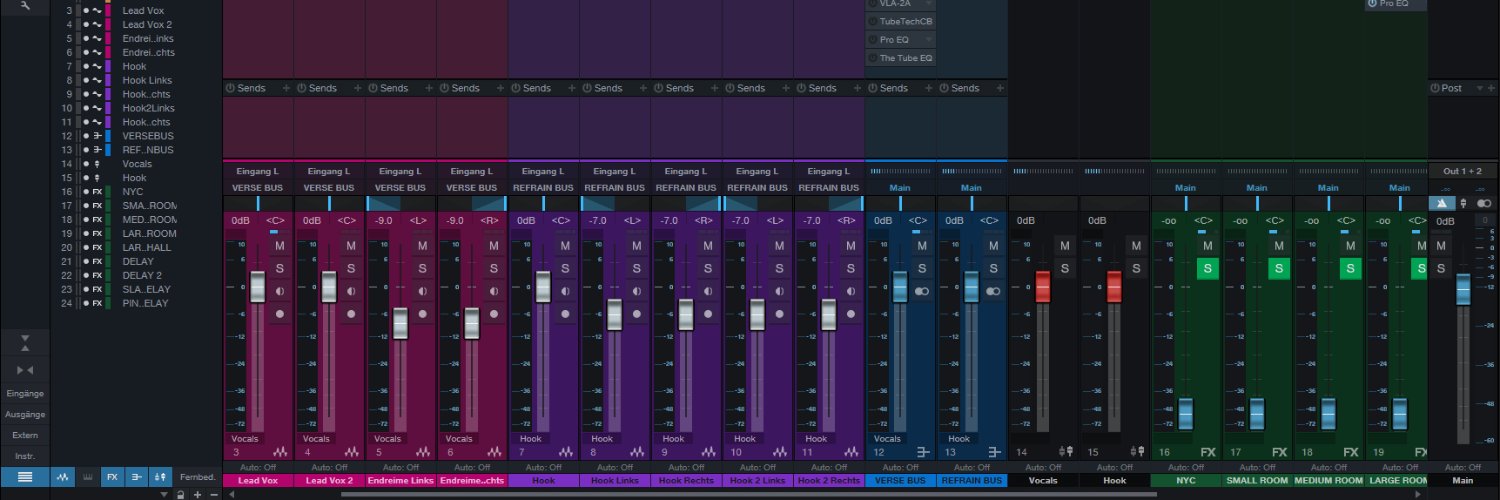Toggle visibility dot for DELAY 2 in channel list

click(x=86, y=275)
